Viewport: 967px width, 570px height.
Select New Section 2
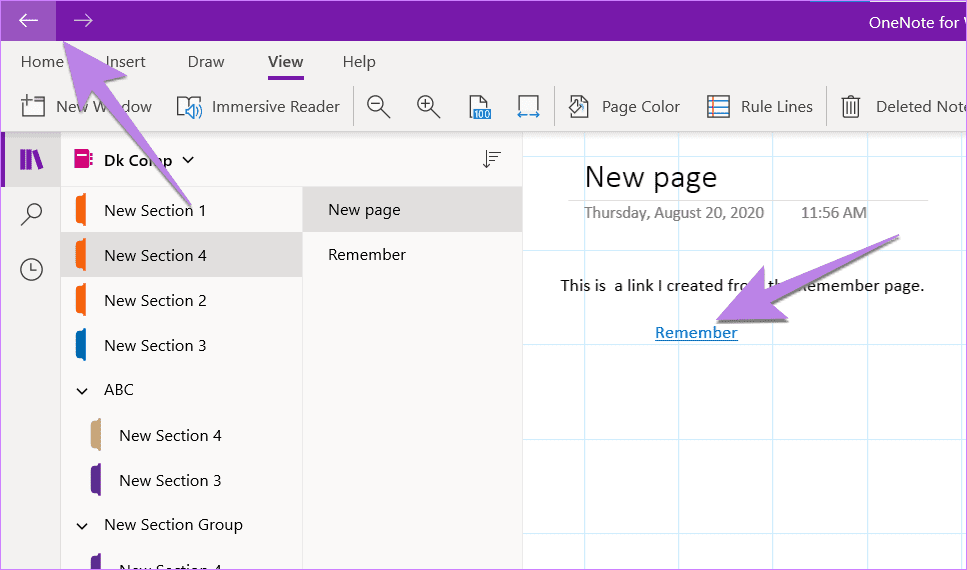pyautogui.click(x=181, y=300)
